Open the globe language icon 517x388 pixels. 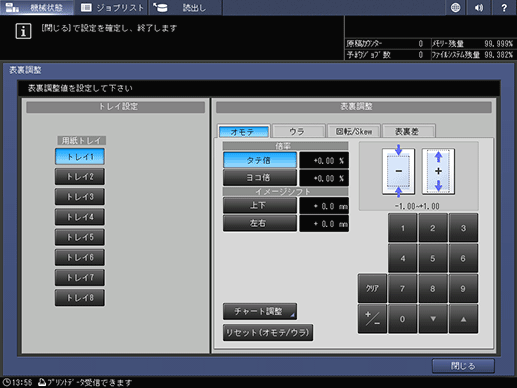[455, 7]
